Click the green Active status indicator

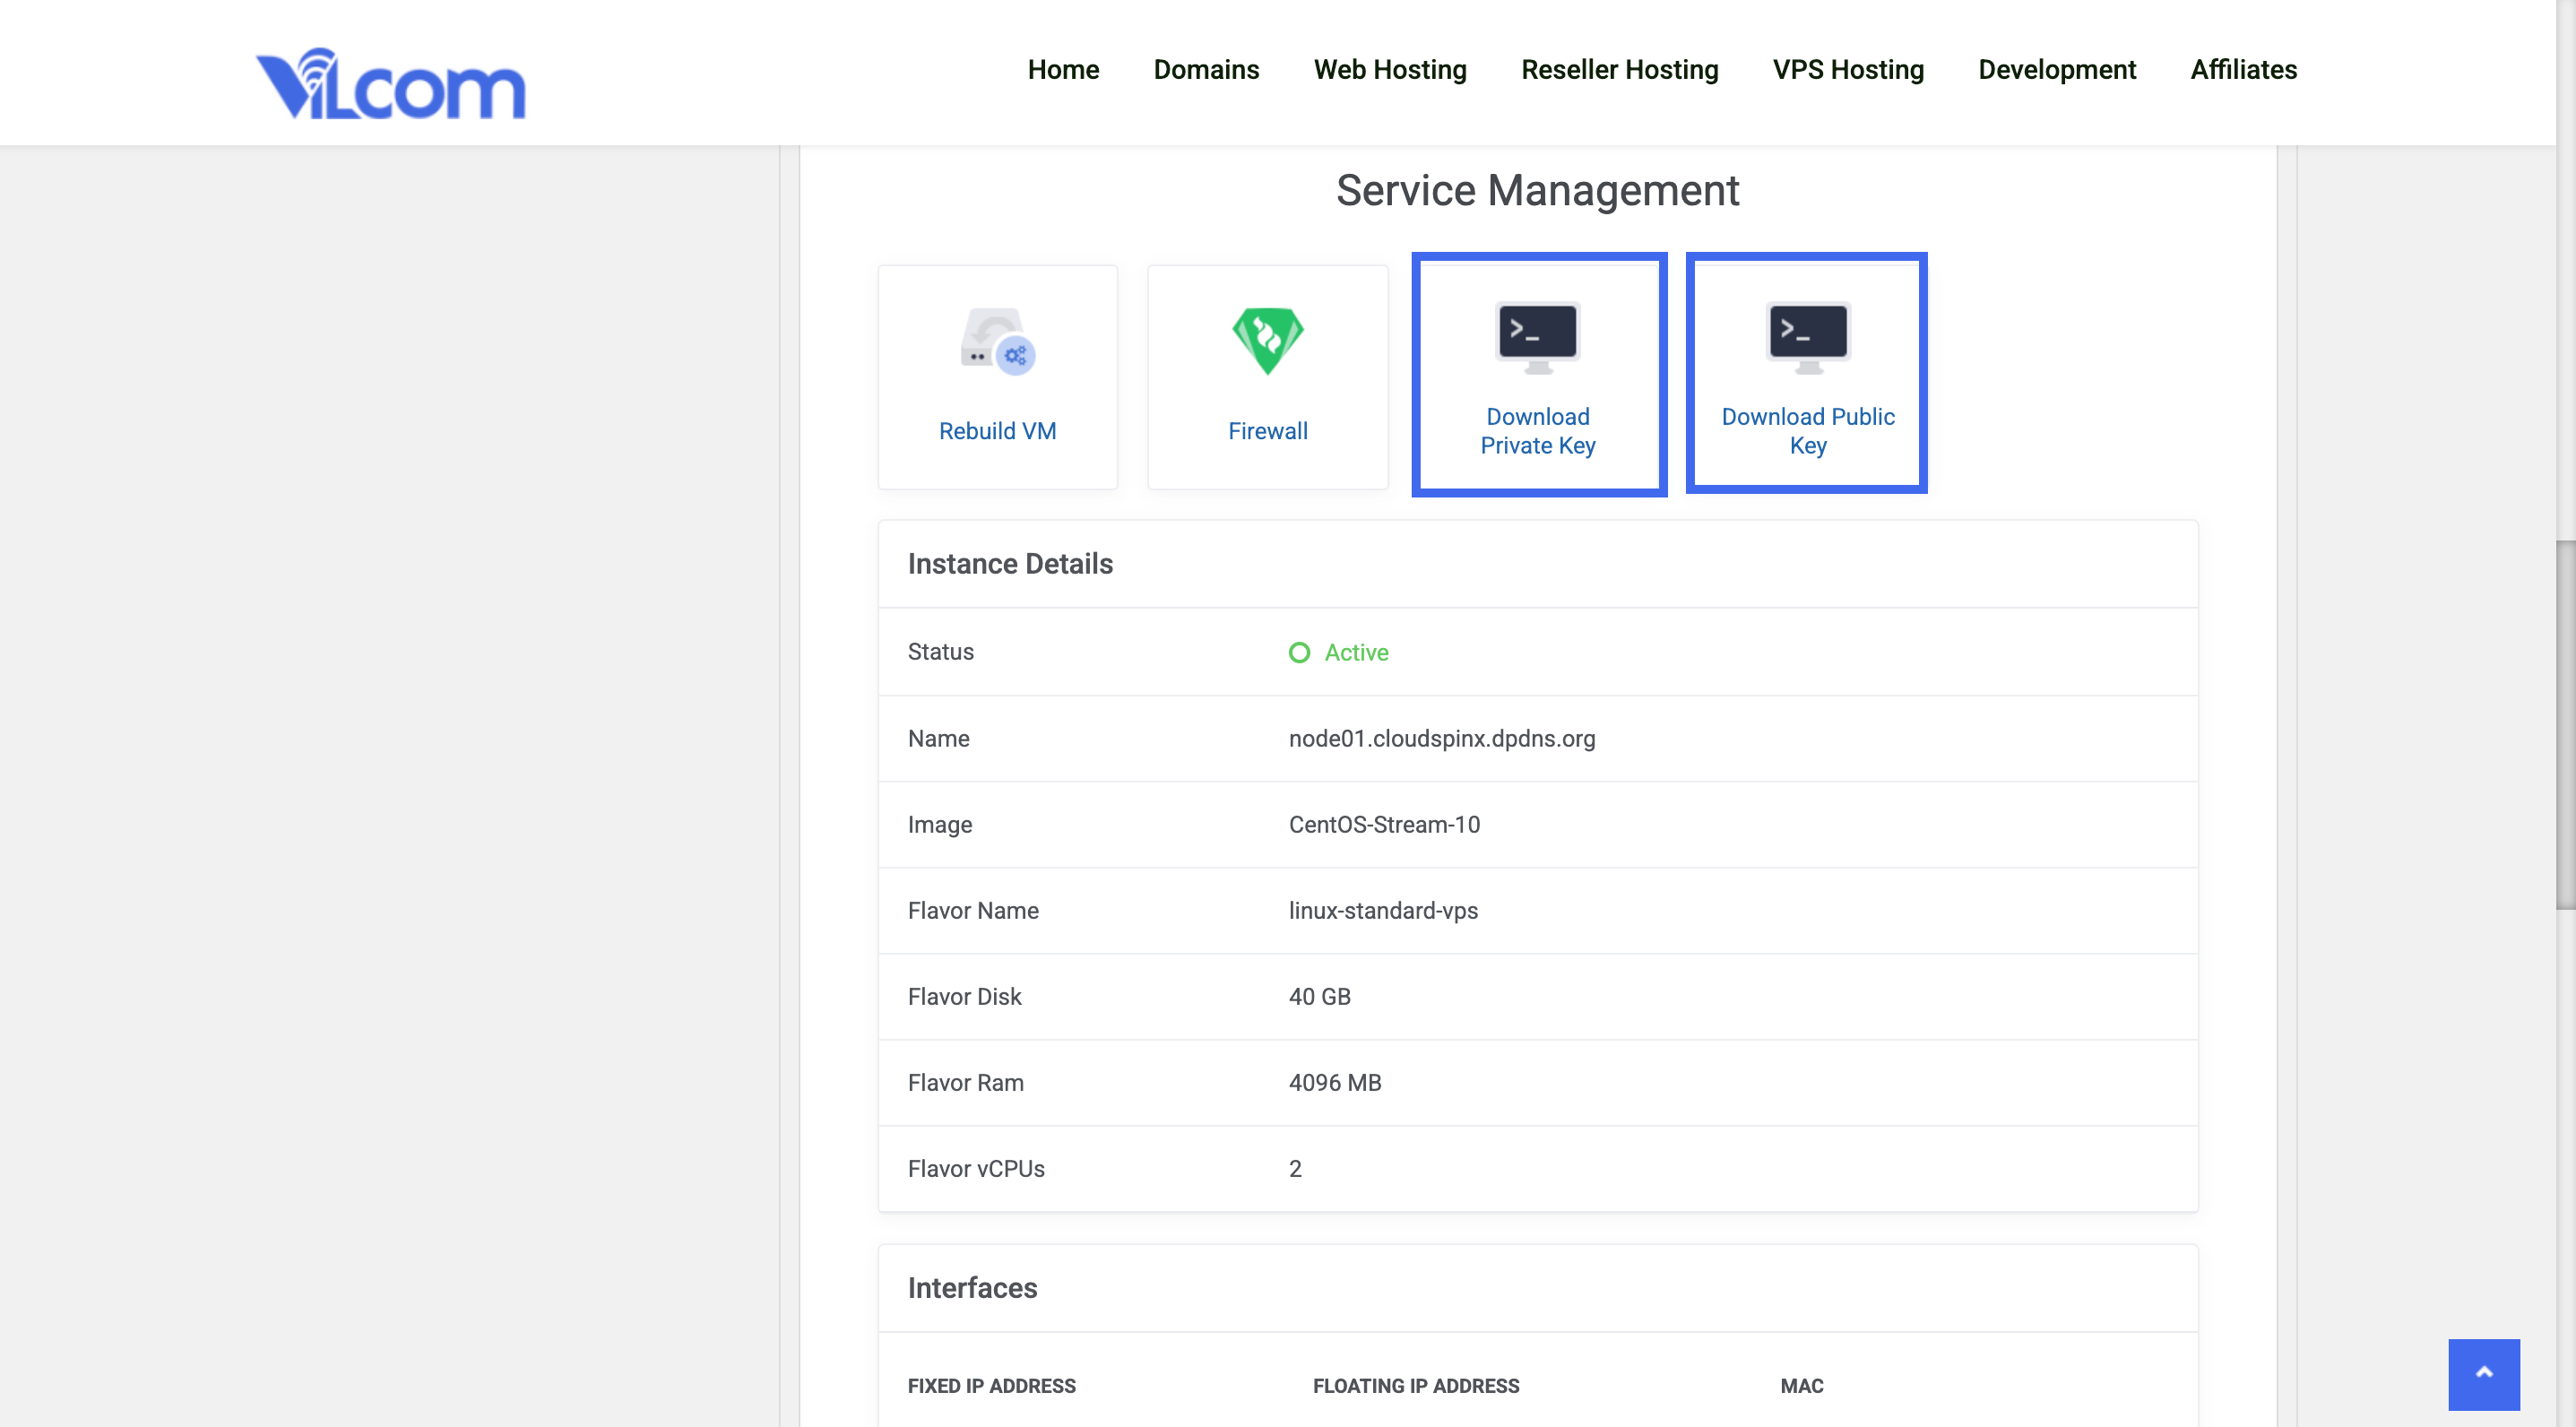1299,652
